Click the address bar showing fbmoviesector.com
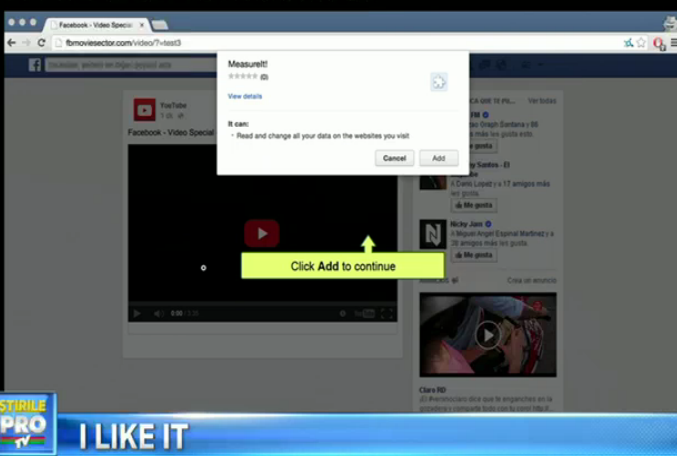The image size is (677, 456). [x=300, y=43]
